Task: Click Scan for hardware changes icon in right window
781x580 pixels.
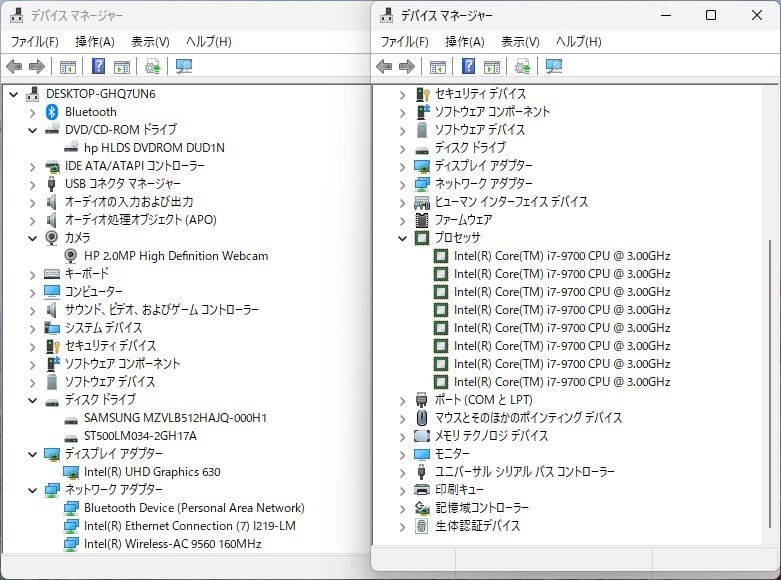Action: pos(554,66)
